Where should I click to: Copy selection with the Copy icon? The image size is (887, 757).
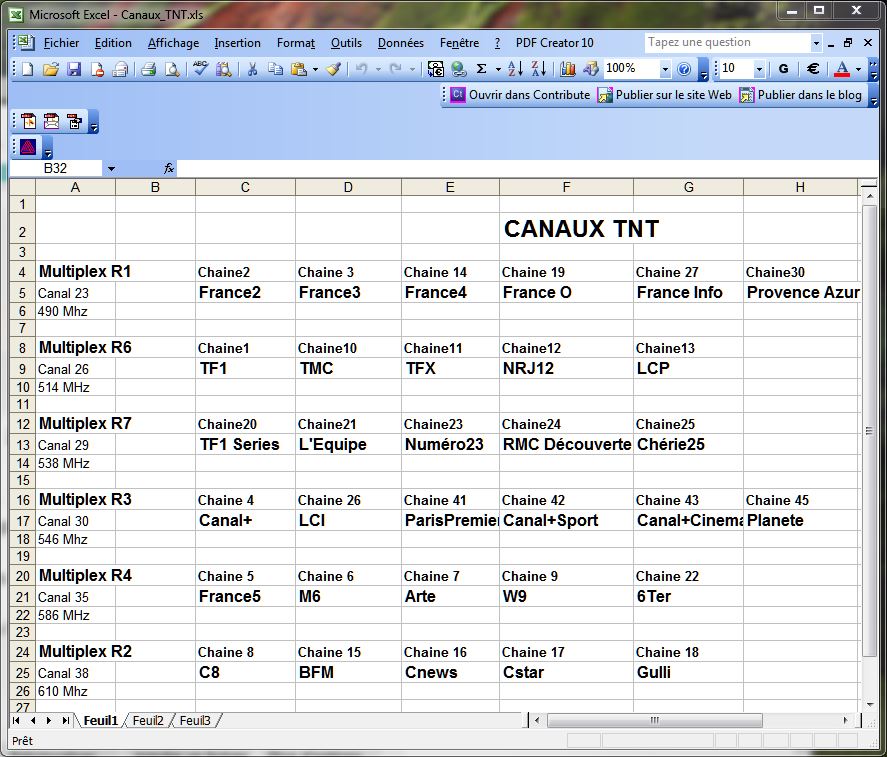pyautogui.click(x=275, y=69)
